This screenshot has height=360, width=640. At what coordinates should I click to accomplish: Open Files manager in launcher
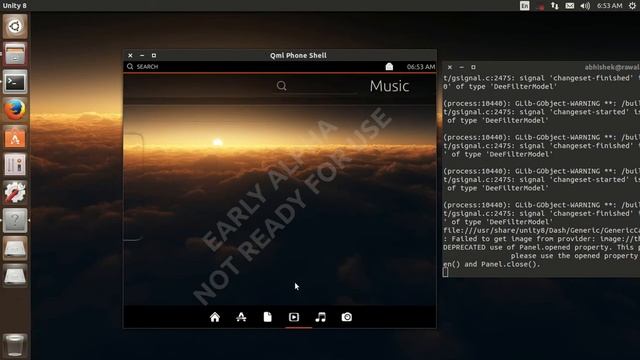(x=15, y=54)
